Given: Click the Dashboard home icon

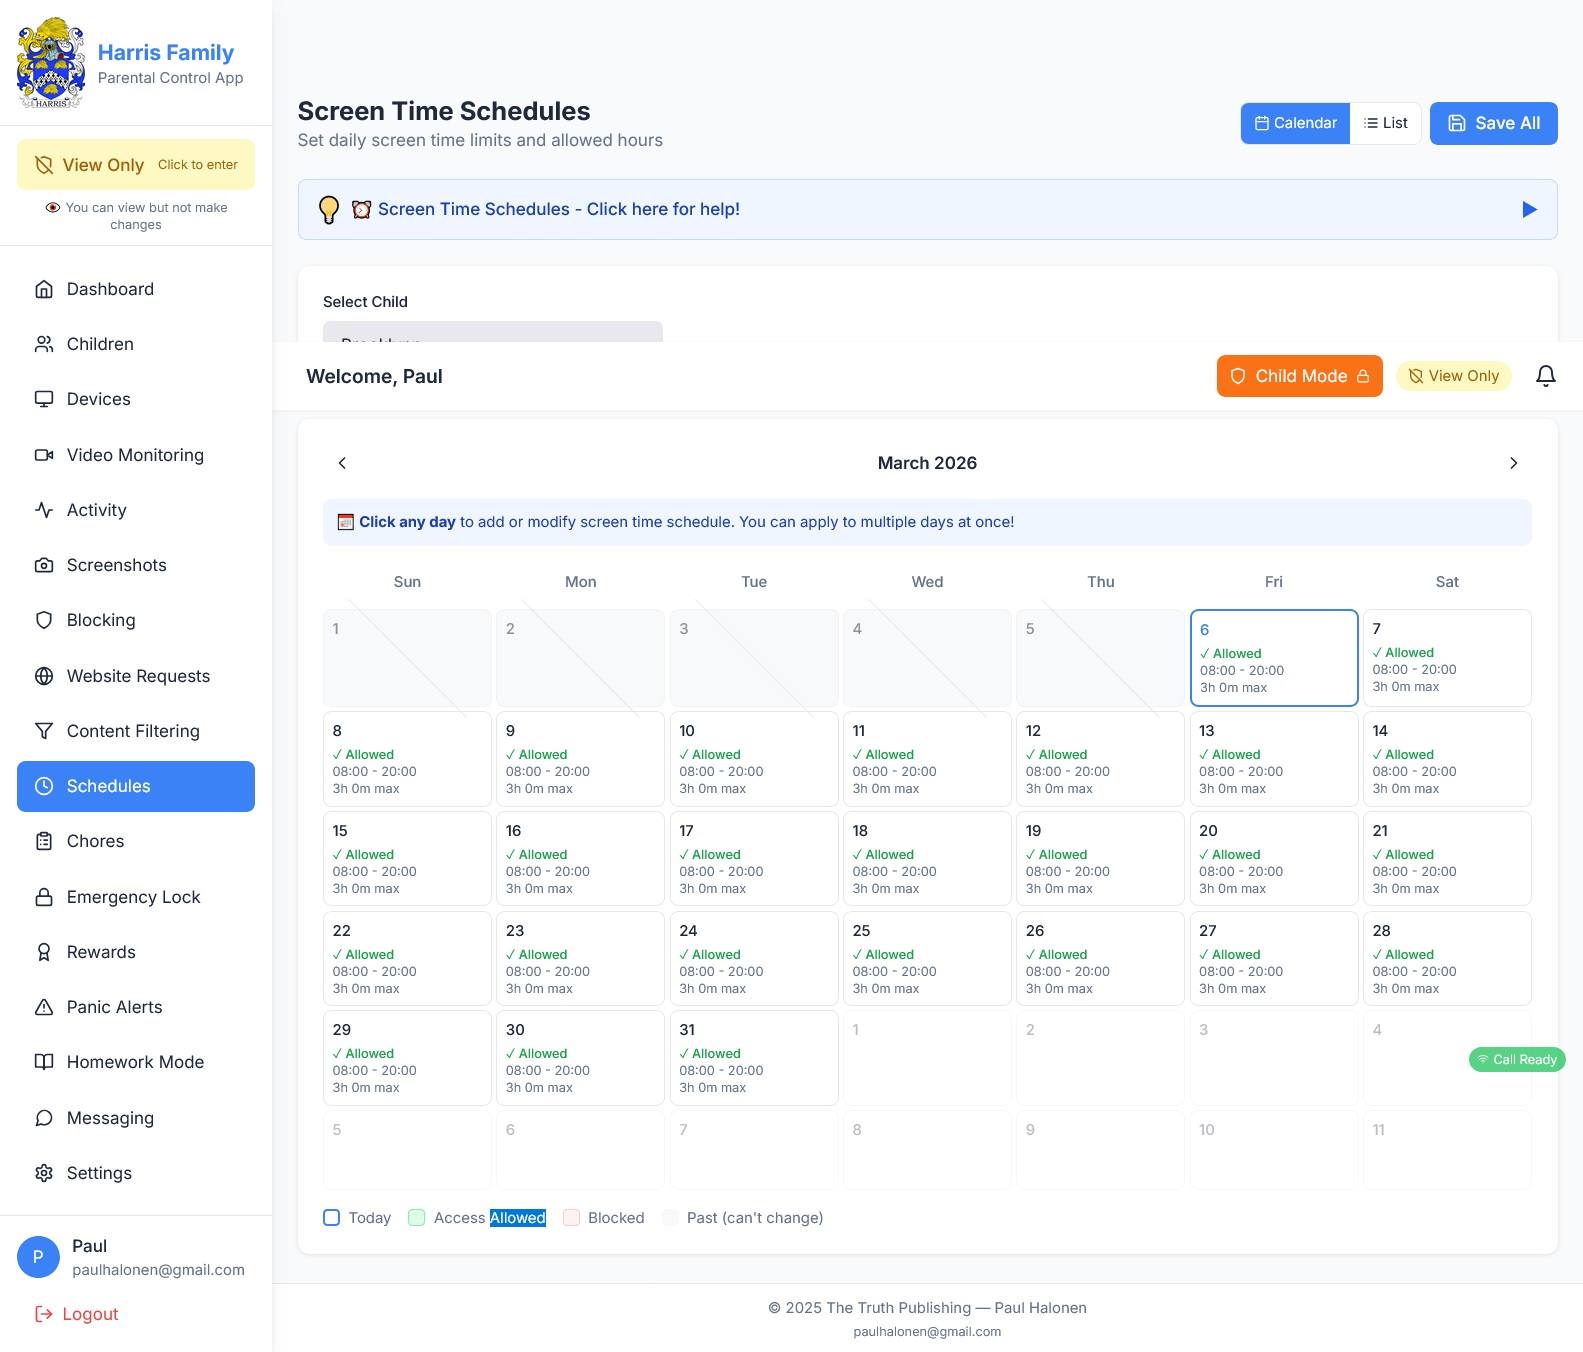Looking at the screenshot, I should [x=44, y=289].
